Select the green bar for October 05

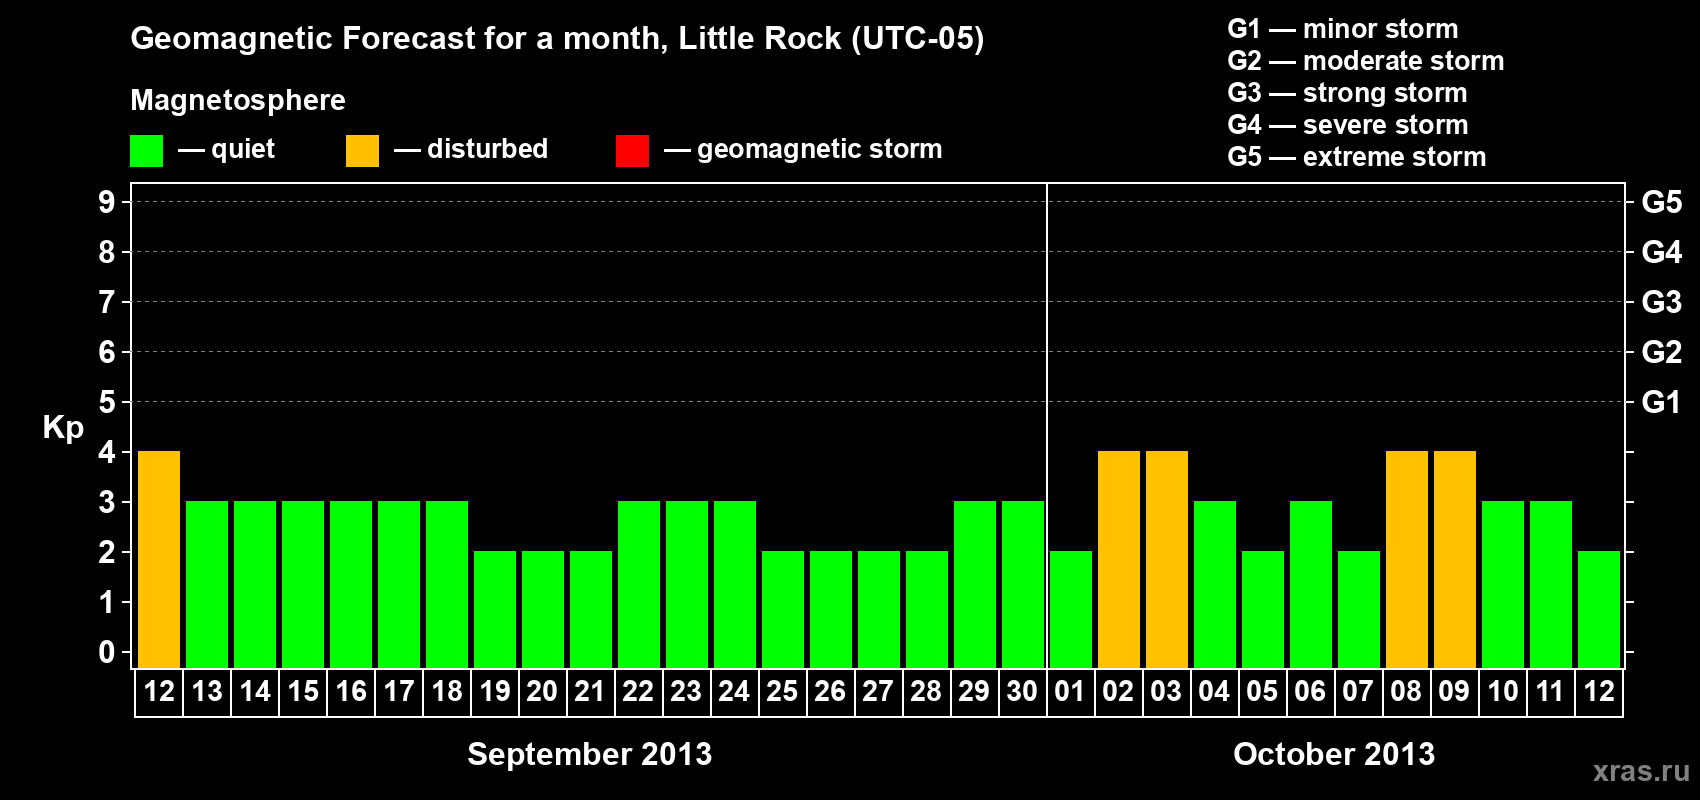[1263, 609]
